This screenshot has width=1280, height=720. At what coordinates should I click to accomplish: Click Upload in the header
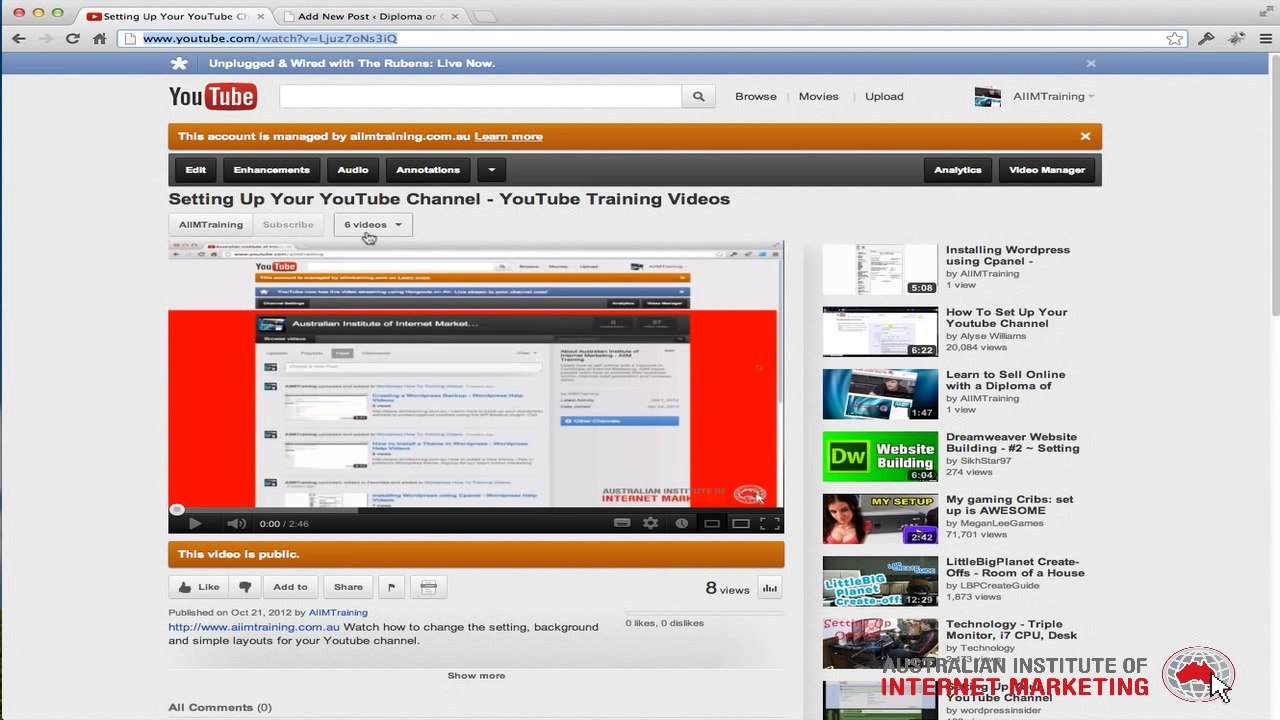tap(884, 96)
